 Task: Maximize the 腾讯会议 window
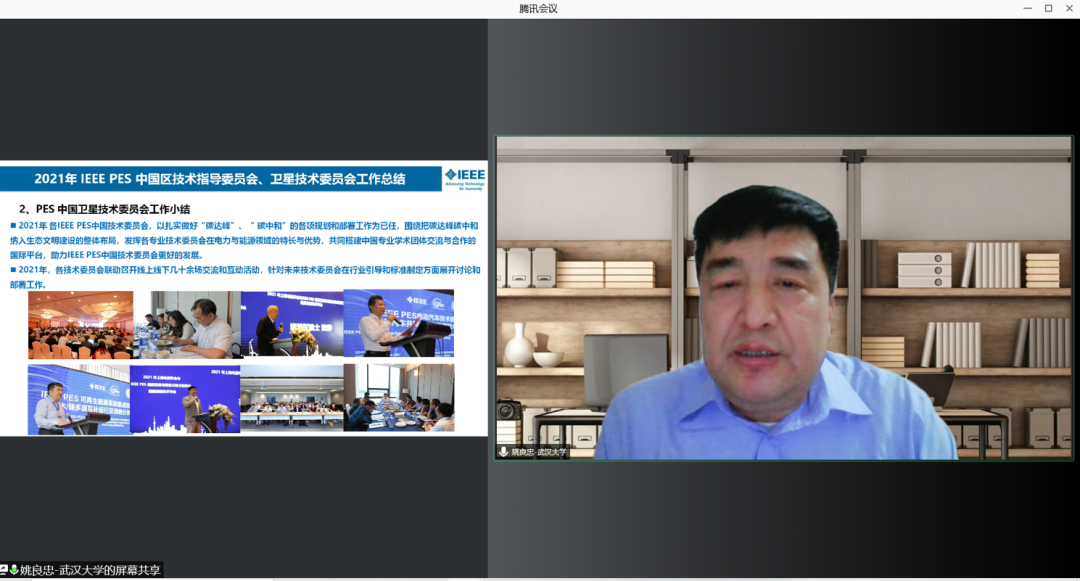[1048, 8]
